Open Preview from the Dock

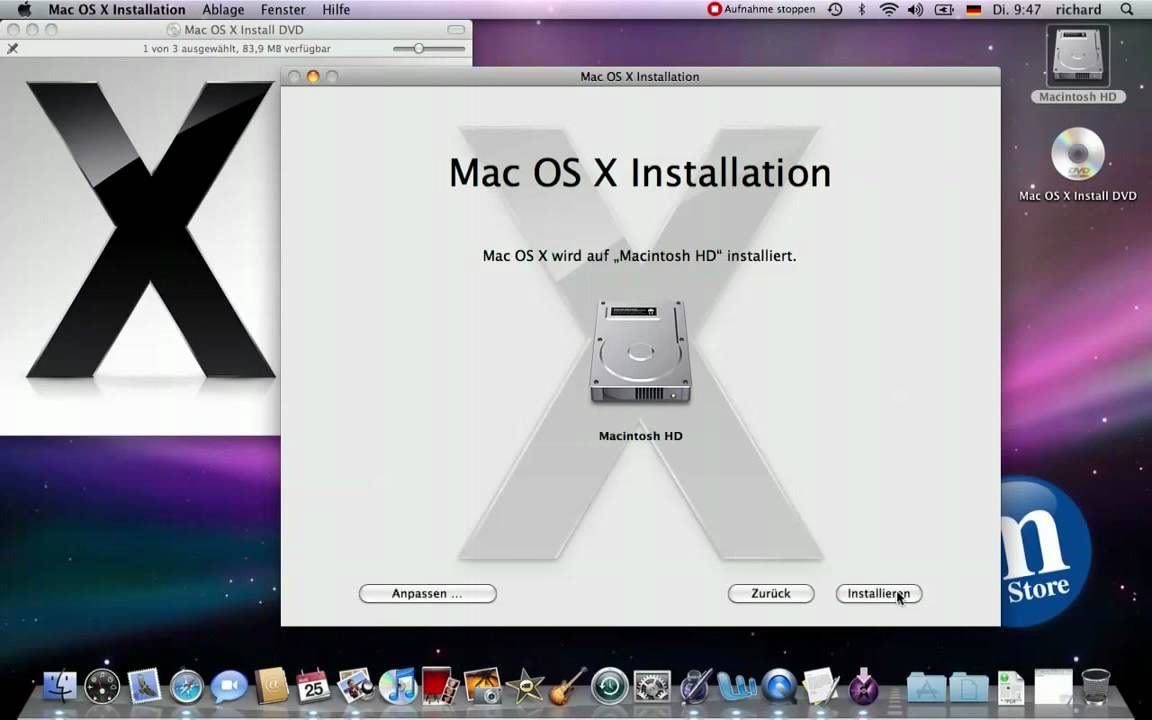tap(356, 687)
